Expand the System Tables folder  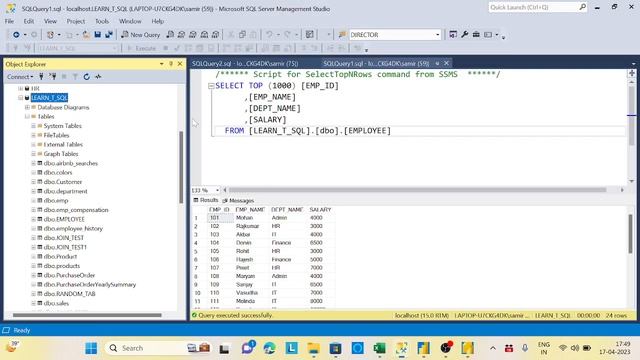[x=33, y=126]
